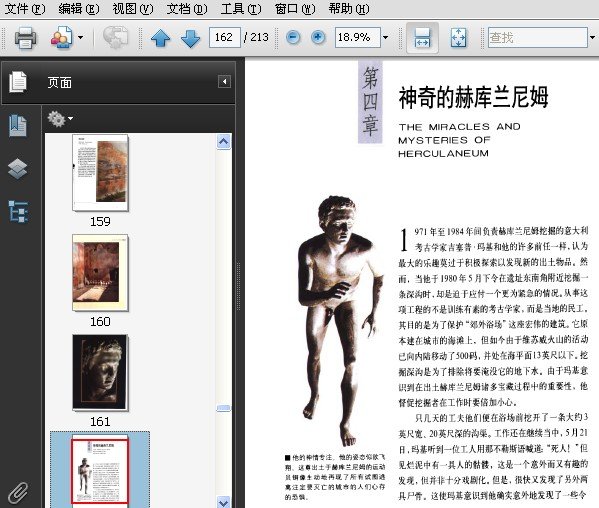Click the 第四章 chapter label

coord(370,102)
